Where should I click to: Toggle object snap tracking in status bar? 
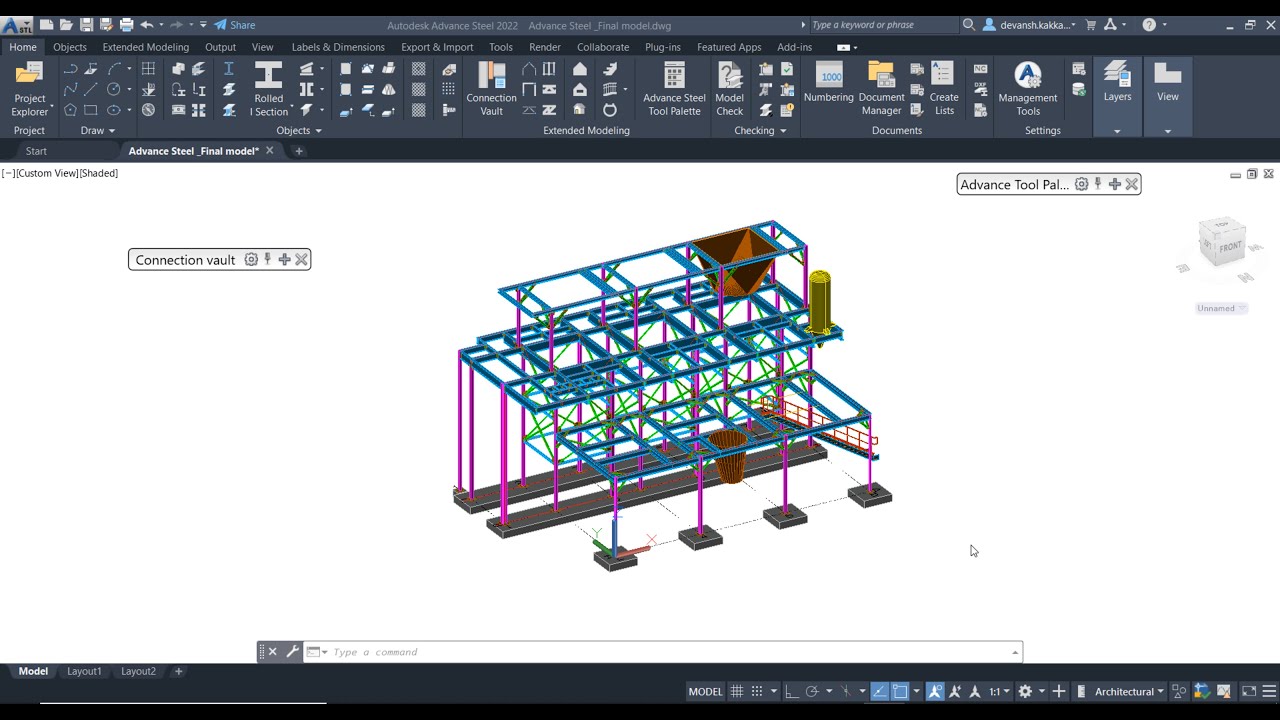pos(879,691)
